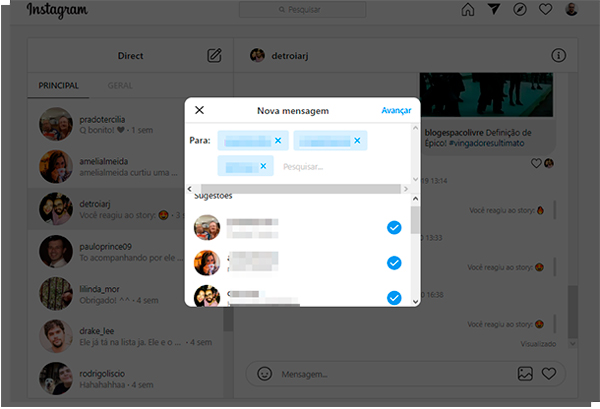Remove the second recipient tag
600x409 pixels.
pos(357,140)
